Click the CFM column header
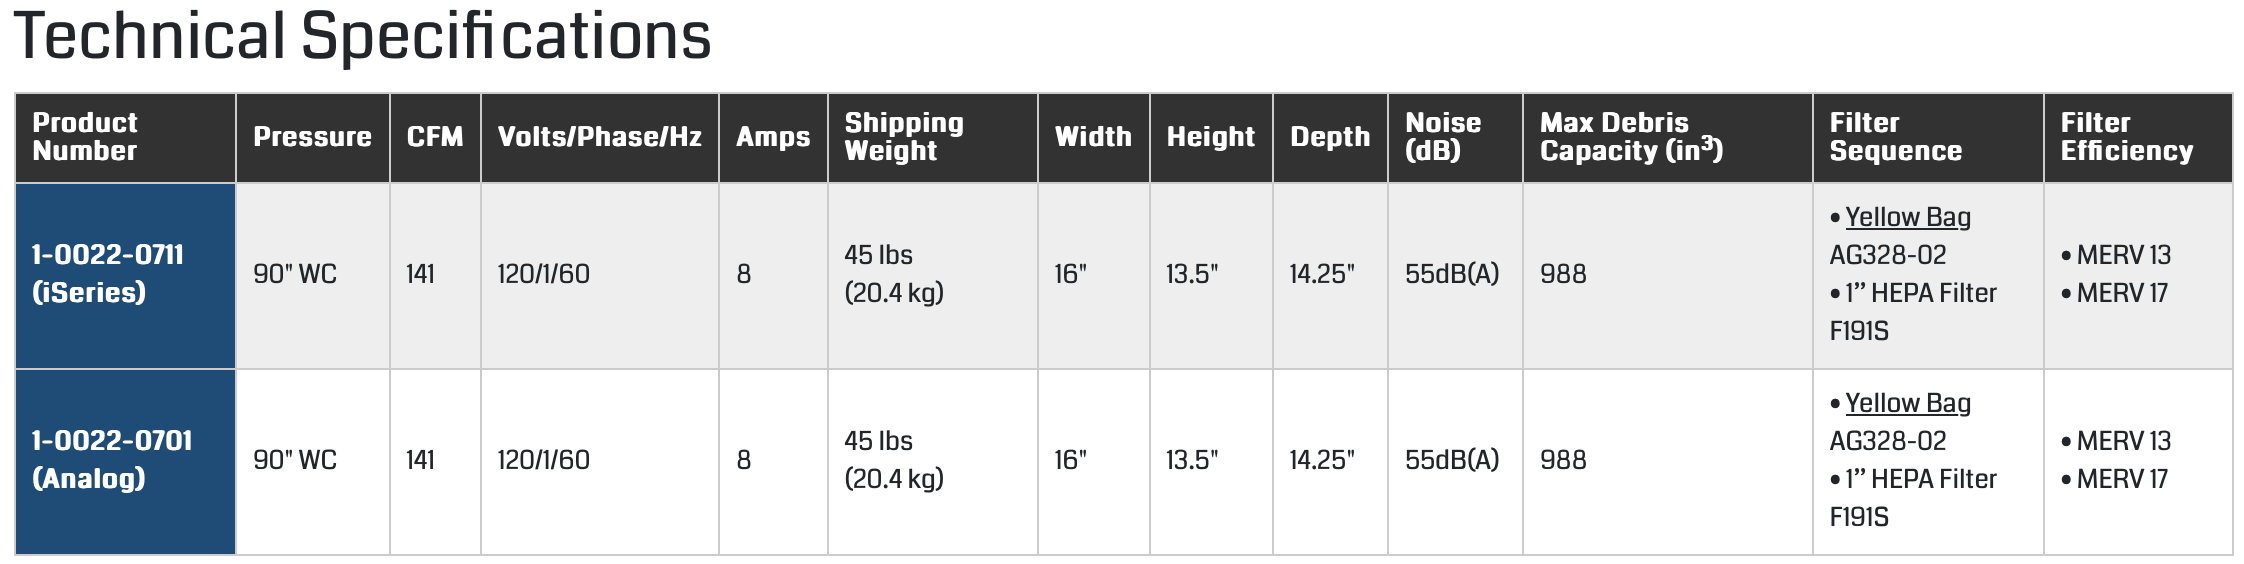The image size is (2244, 564). click(x=435, y=137)
